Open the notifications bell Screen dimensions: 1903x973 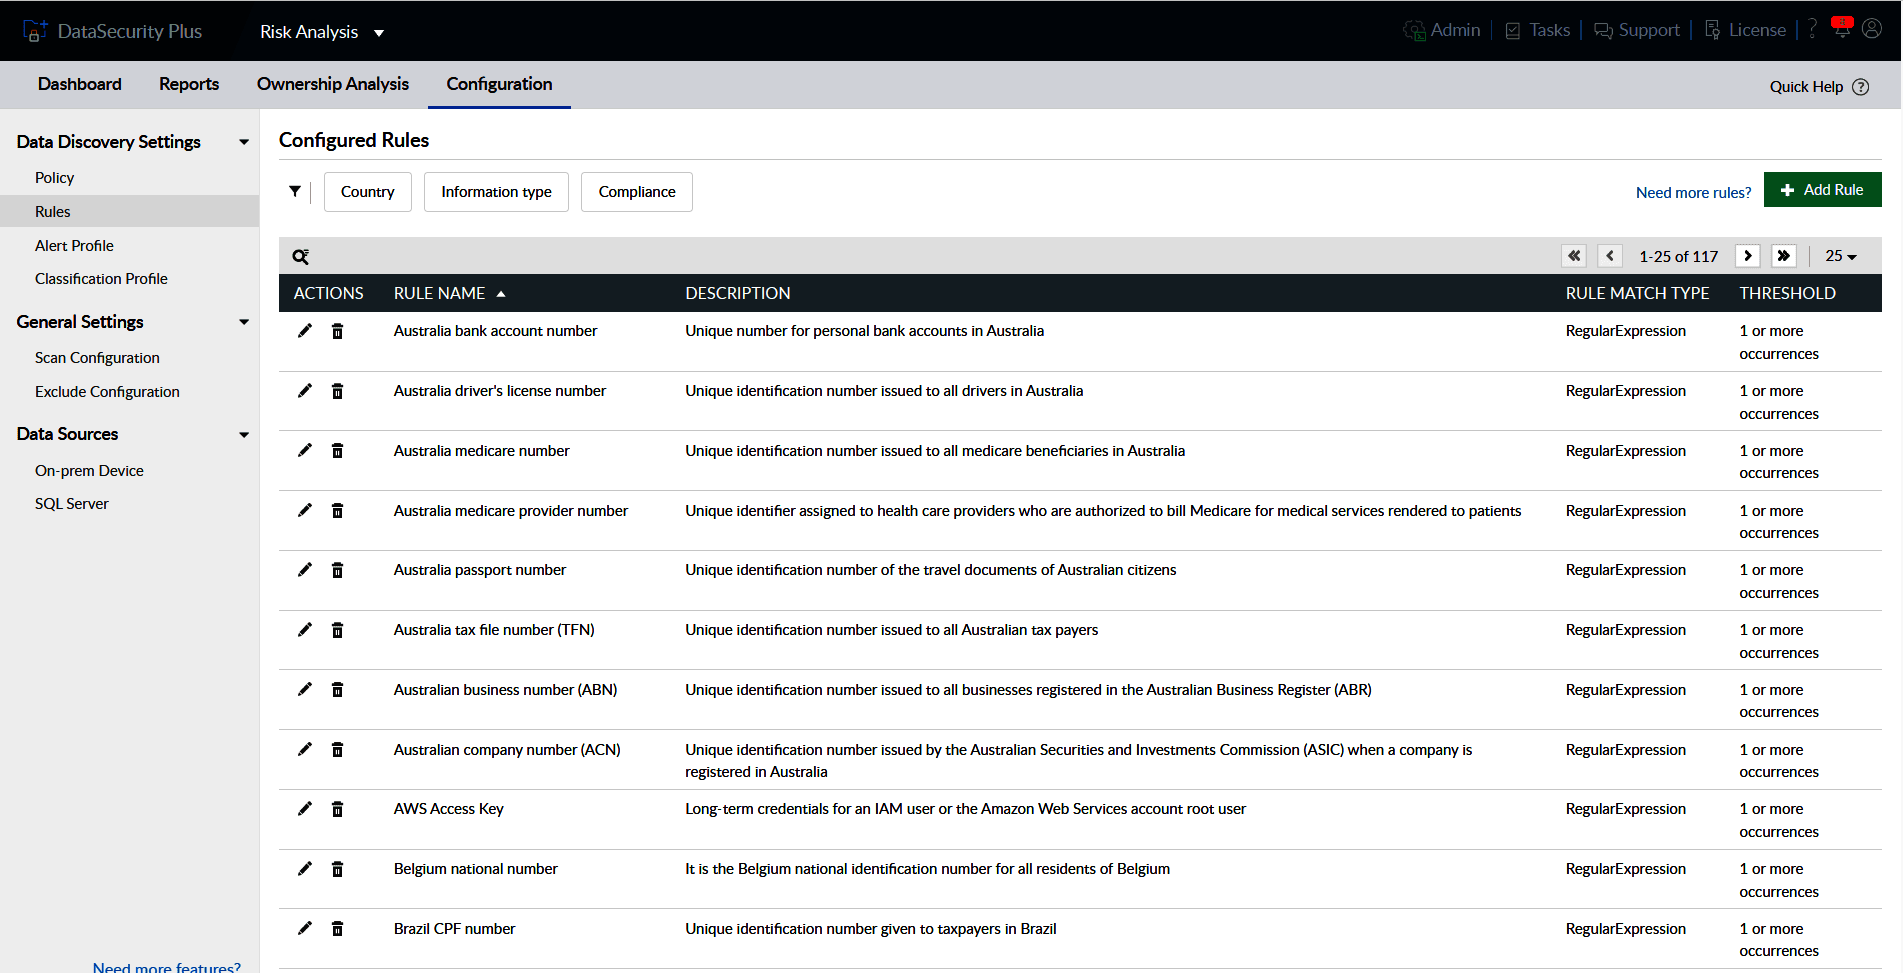(x=1841, y=29)
